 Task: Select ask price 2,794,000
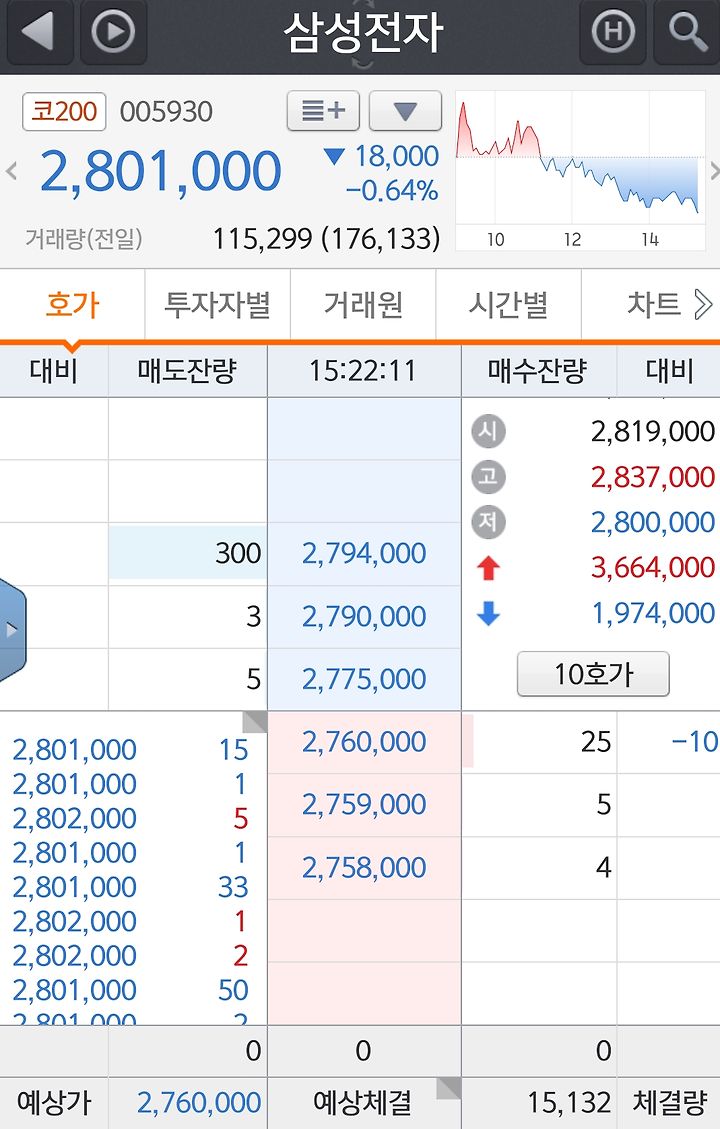pos(364,554)
